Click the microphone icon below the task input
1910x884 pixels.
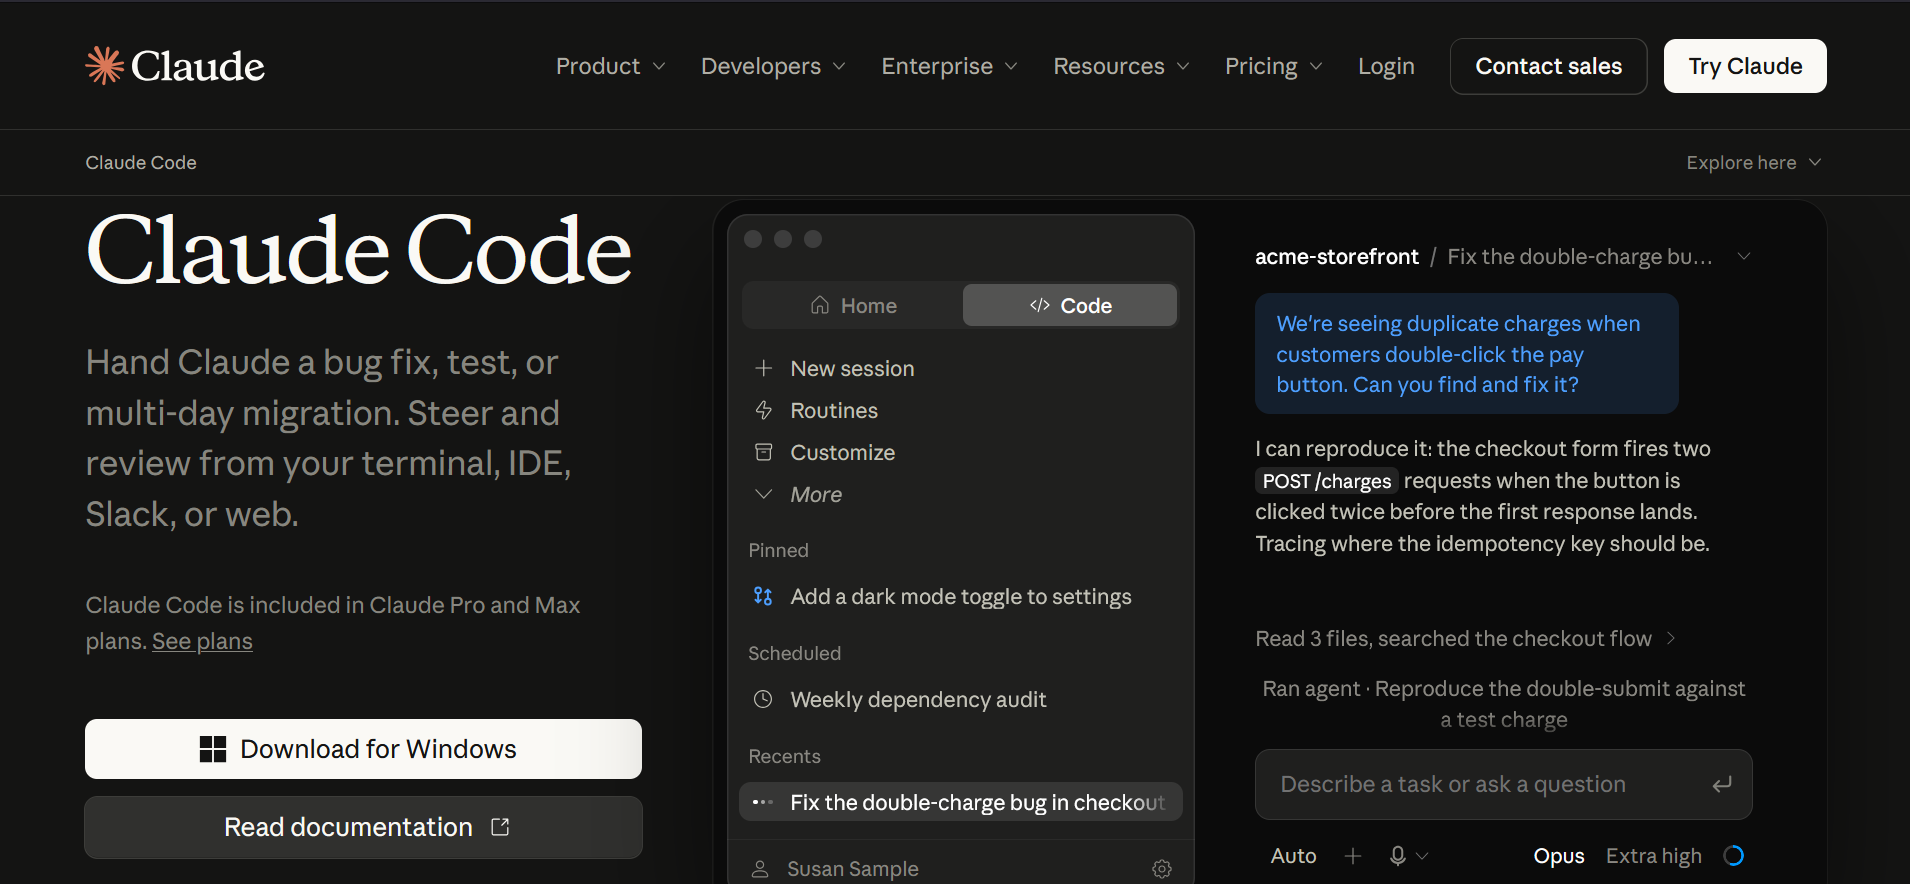point(1398,856)
